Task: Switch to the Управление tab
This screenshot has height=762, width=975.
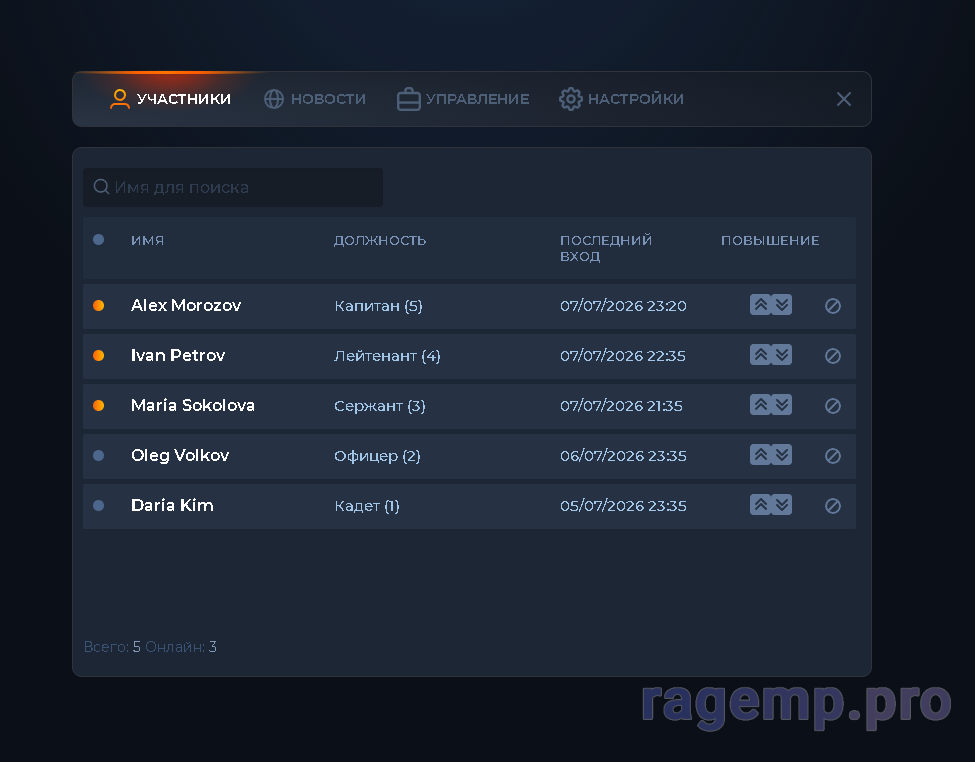Action: tap(463, 99)
